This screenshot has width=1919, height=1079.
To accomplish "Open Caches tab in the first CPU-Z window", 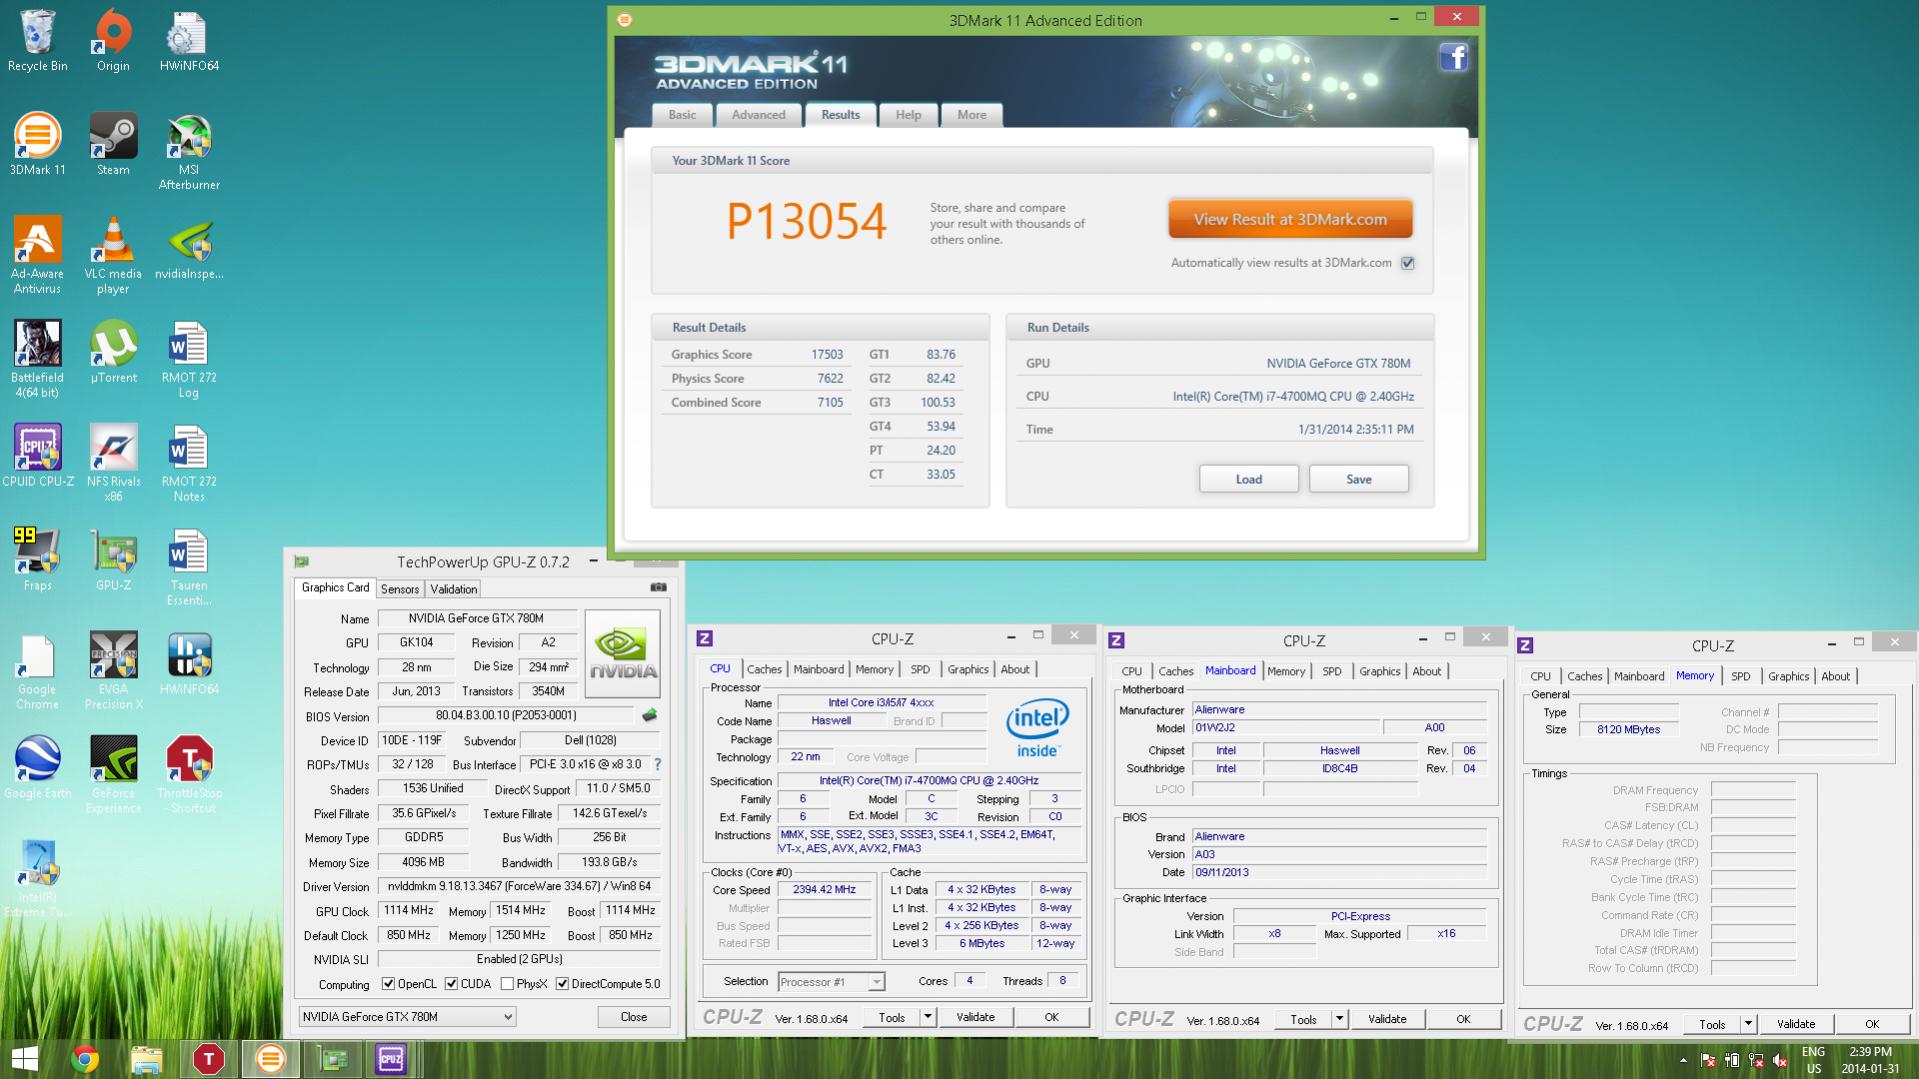I will [764, 669].
